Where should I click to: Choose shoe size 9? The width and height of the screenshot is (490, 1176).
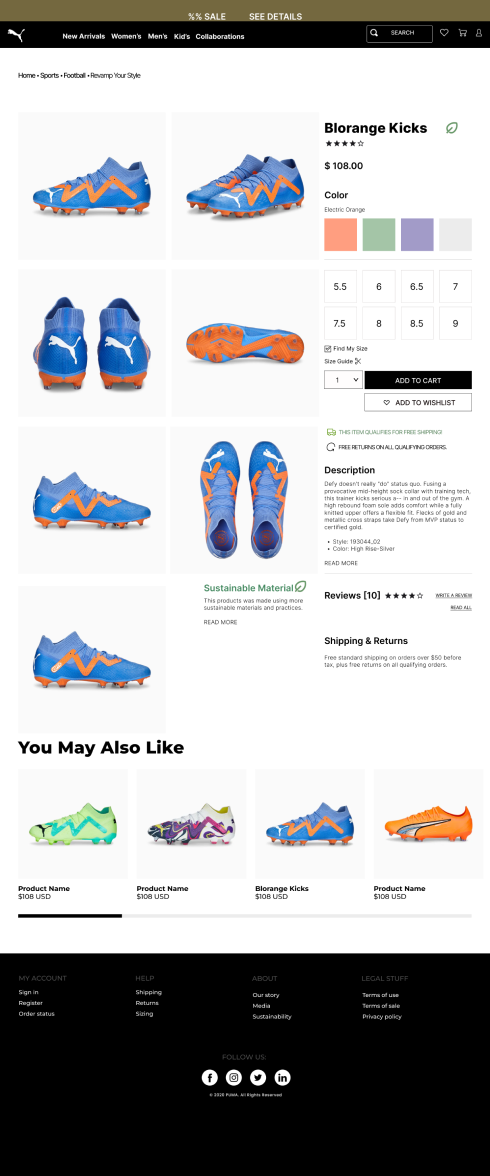(455, 323)
